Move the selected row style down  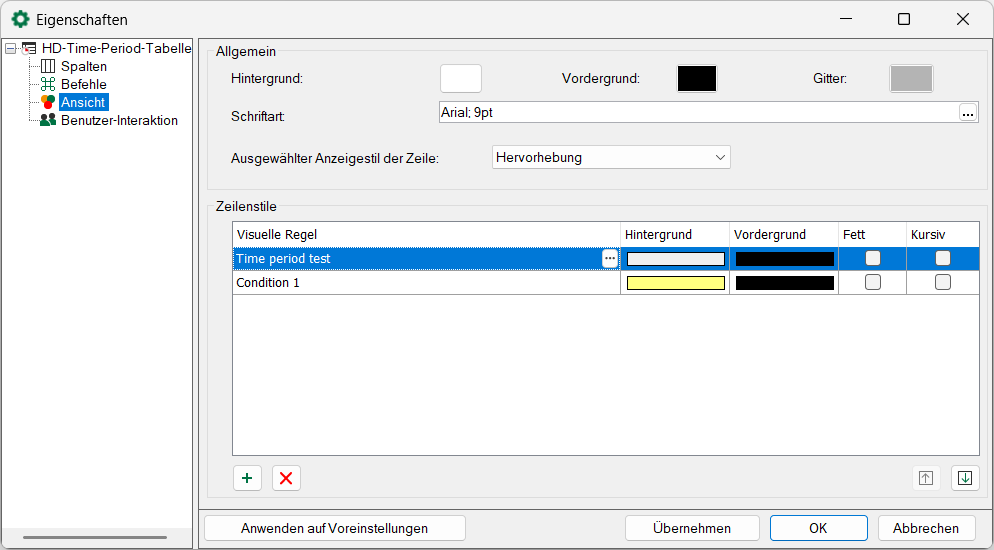coord(965,478)
